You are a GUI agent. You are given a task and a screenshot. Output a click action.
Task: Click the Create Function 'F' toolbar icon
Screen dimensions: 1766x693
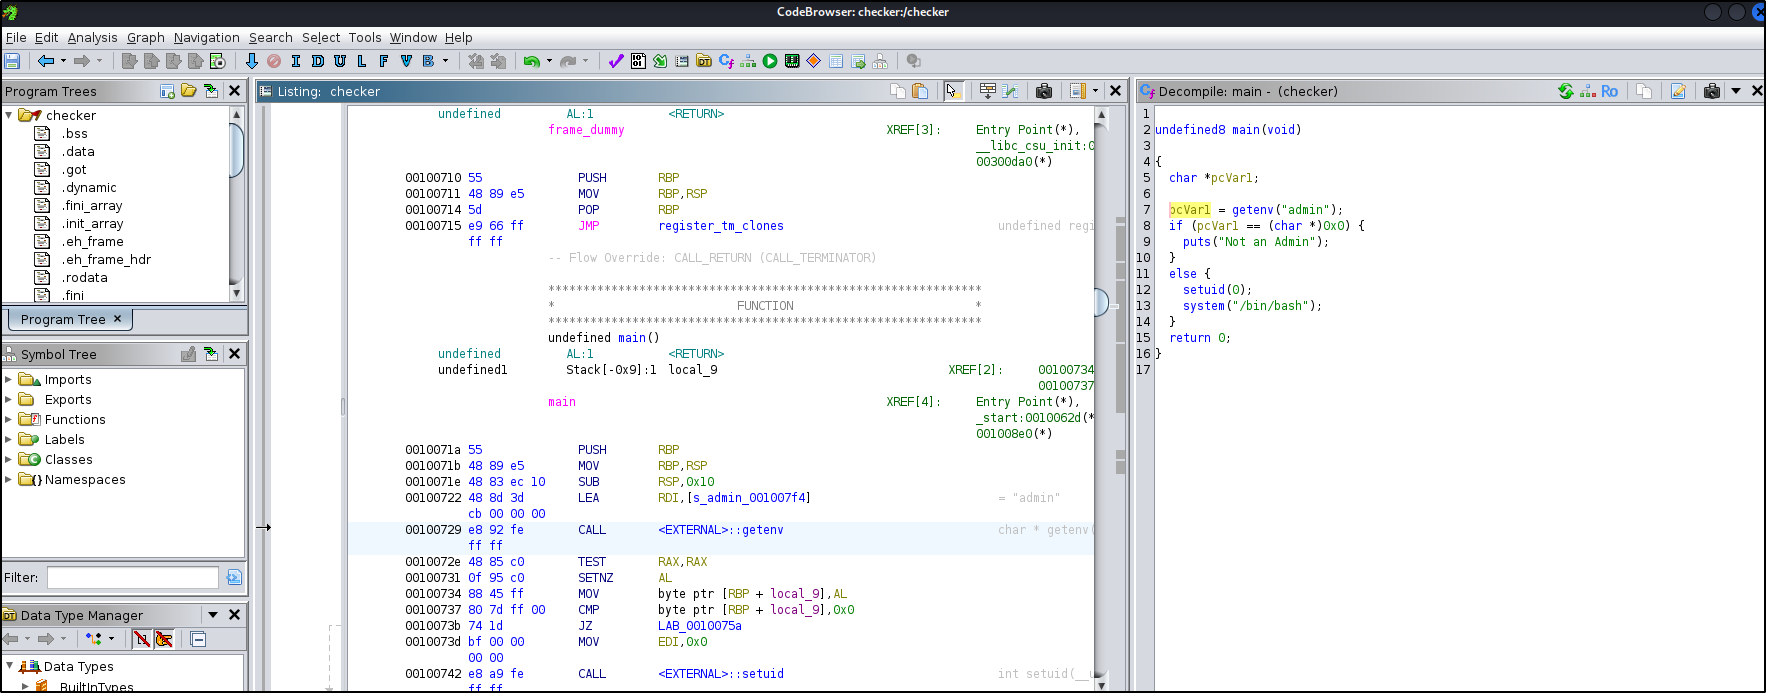click(384, 61)
